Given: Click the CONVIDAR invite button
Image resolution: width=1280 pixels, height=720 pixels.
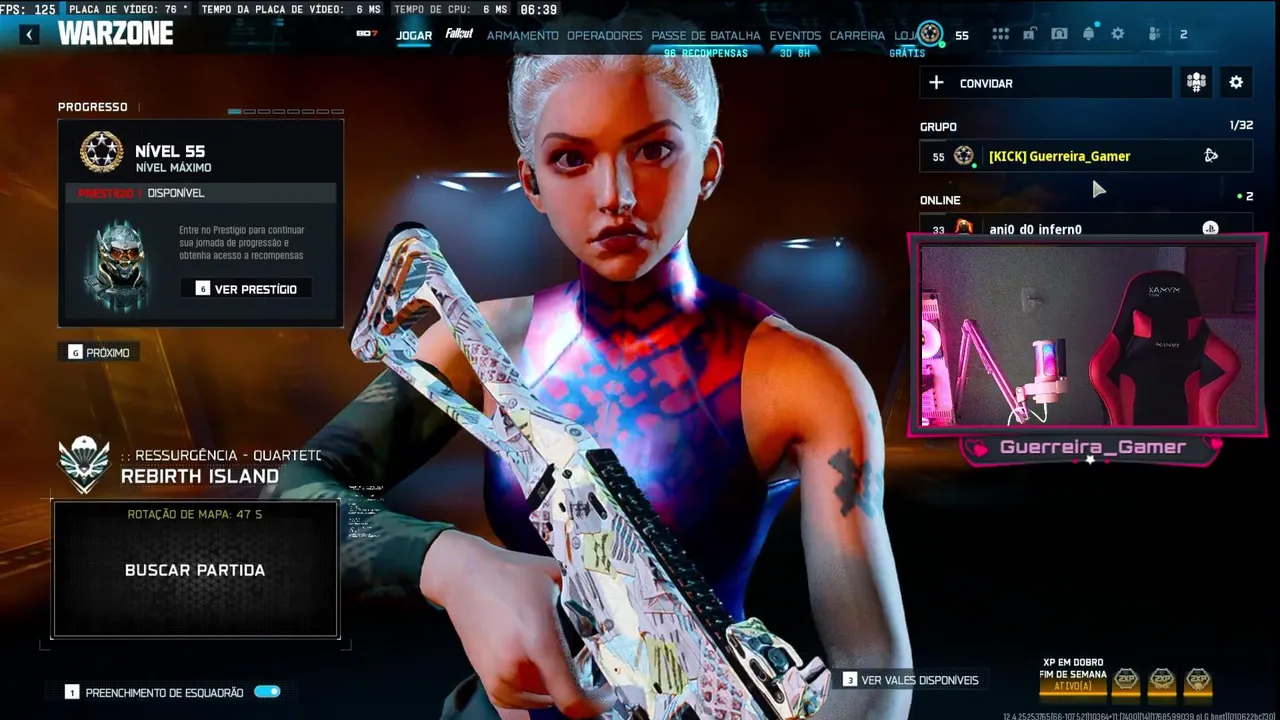Looking at the screenshot, I should pos(1046,83).
